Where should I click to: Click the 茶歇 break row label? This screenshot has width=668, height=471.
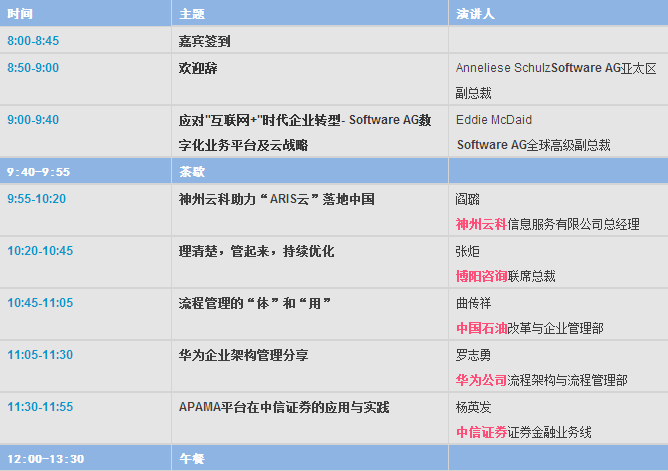[192, 172]
